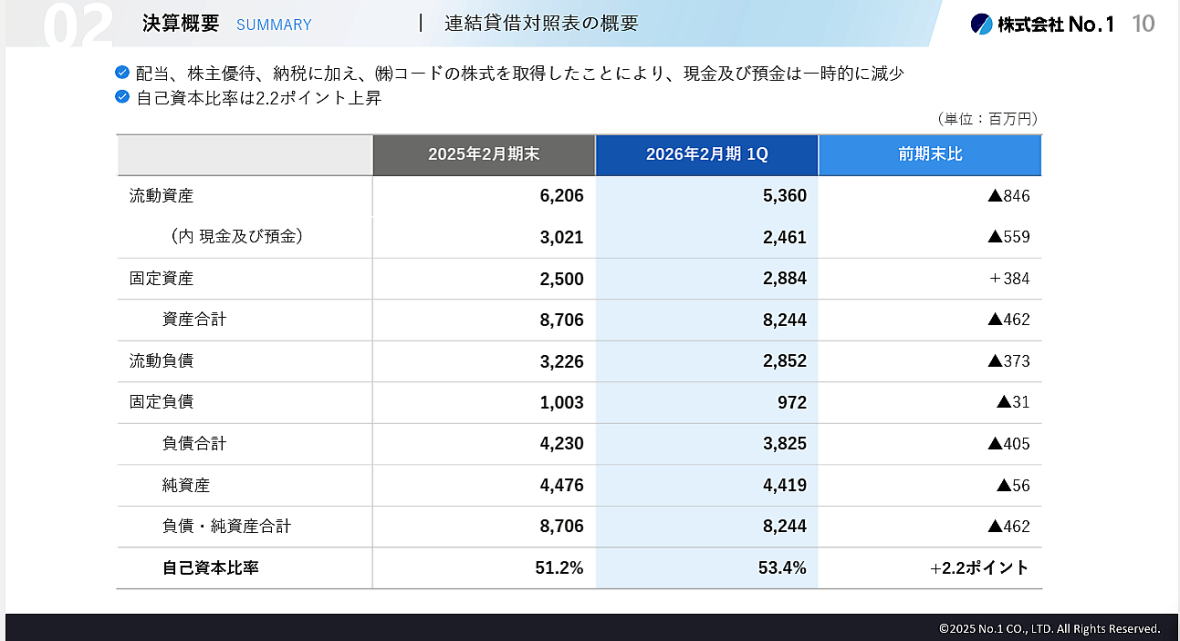
Task: Select the 固定資産 row label
Action: [161, 278]
